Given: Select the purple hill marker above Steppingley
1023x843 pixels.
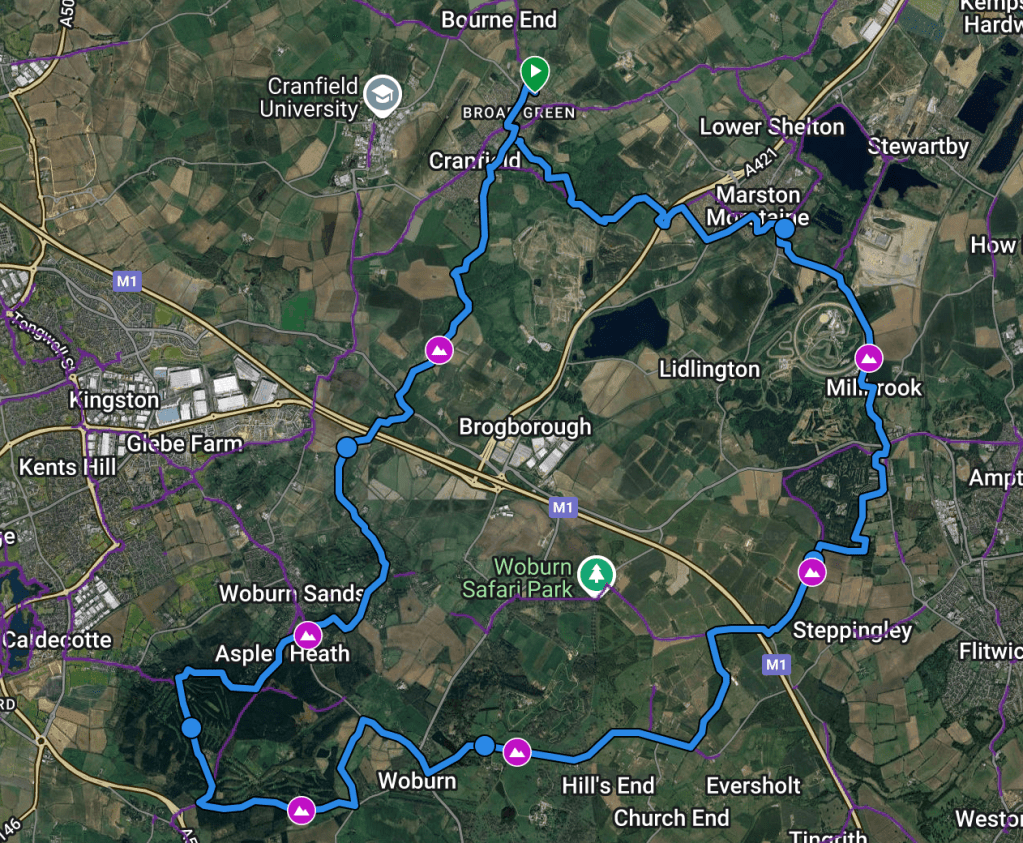Looking at the screenshot, I should 812,572.
